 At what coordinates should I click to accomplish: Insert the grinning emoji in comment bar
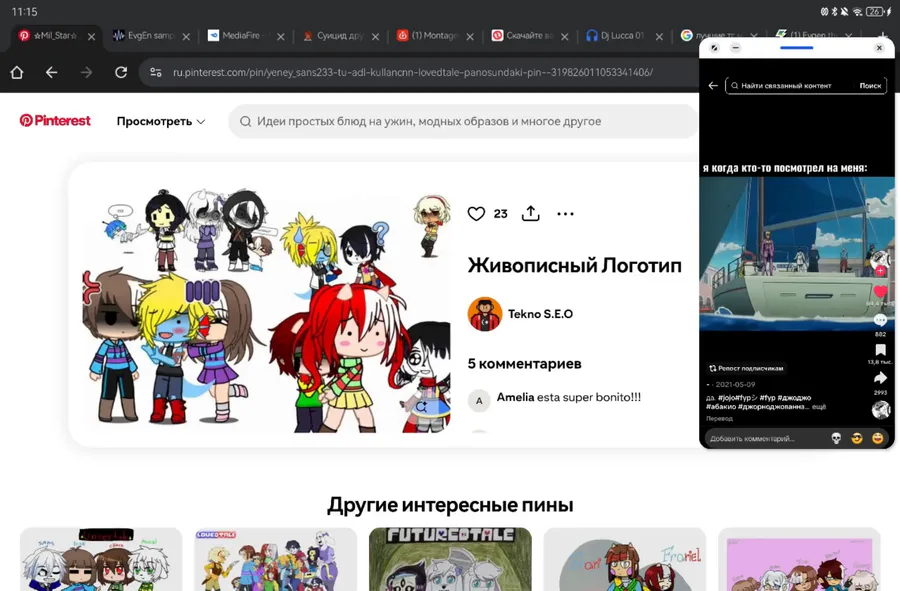coord(878,438)
